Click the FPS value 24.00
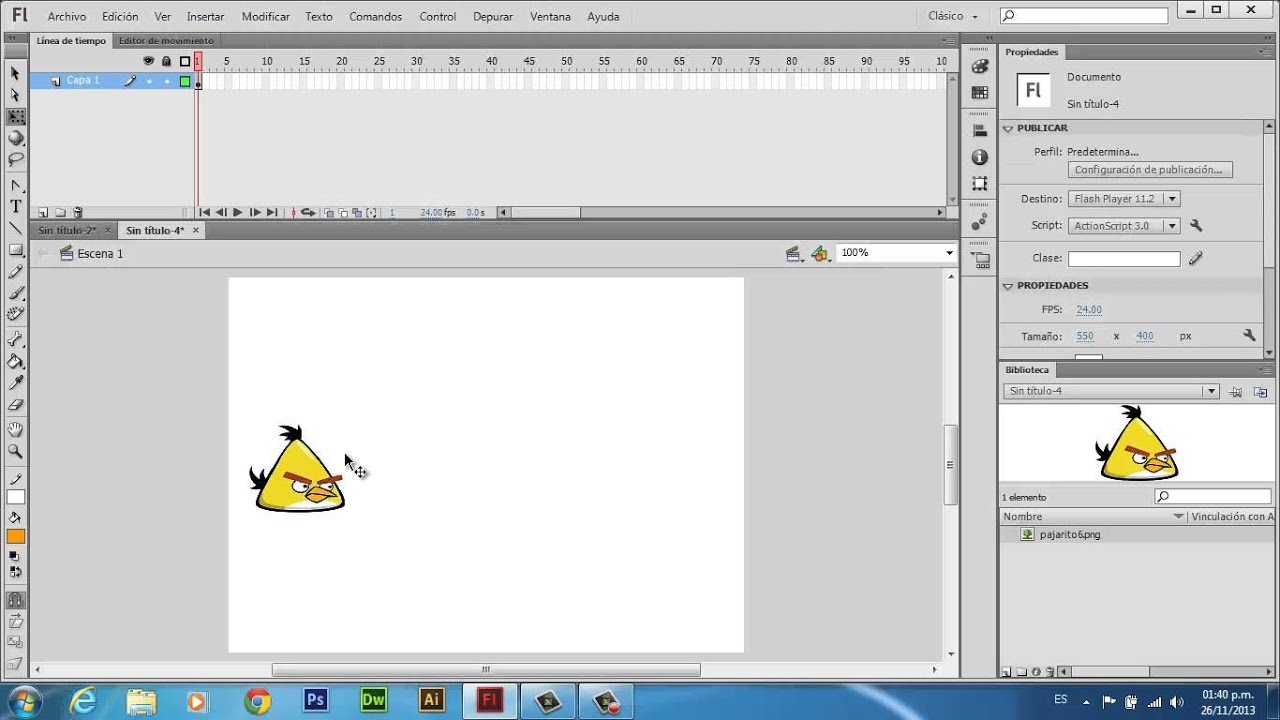This screenshot has height=720, width=1280. (1089, 310)
